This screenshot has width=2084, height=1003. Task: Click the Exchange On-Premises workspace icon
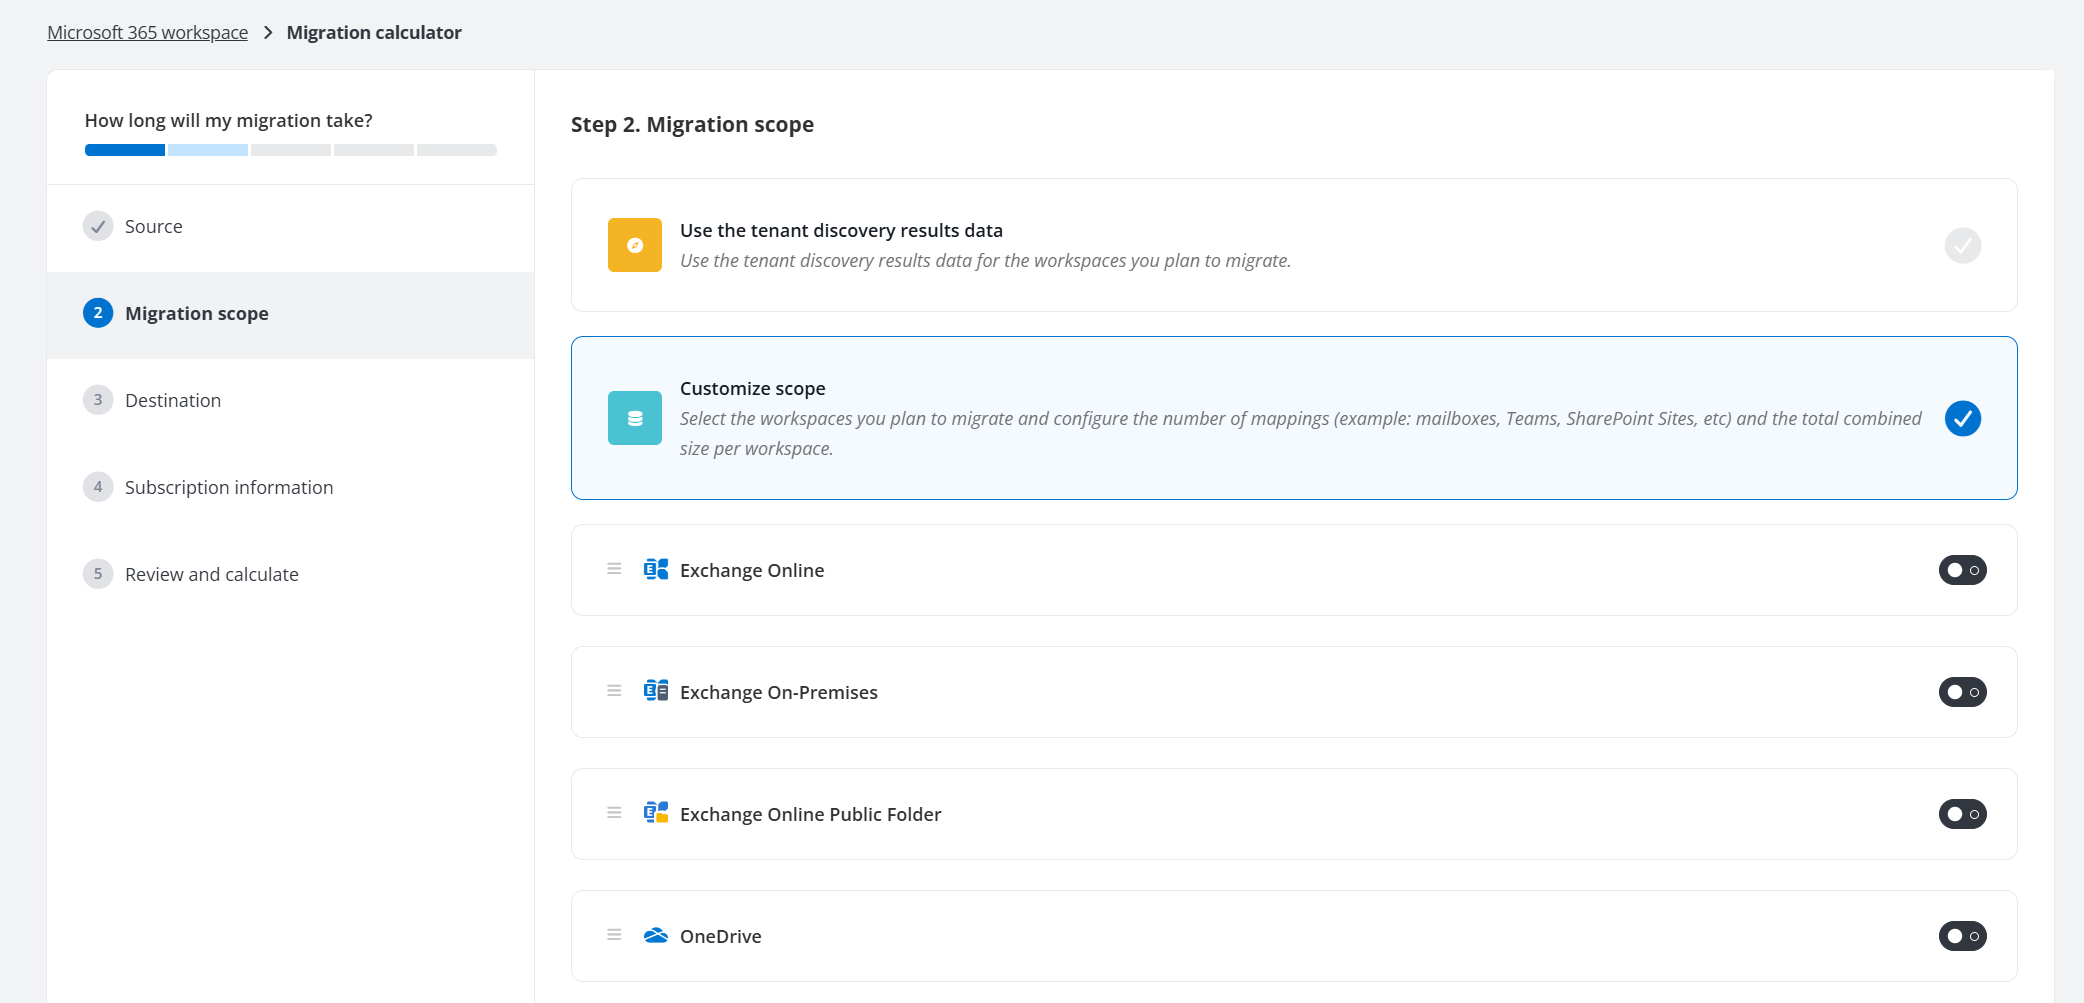(656, 692)
